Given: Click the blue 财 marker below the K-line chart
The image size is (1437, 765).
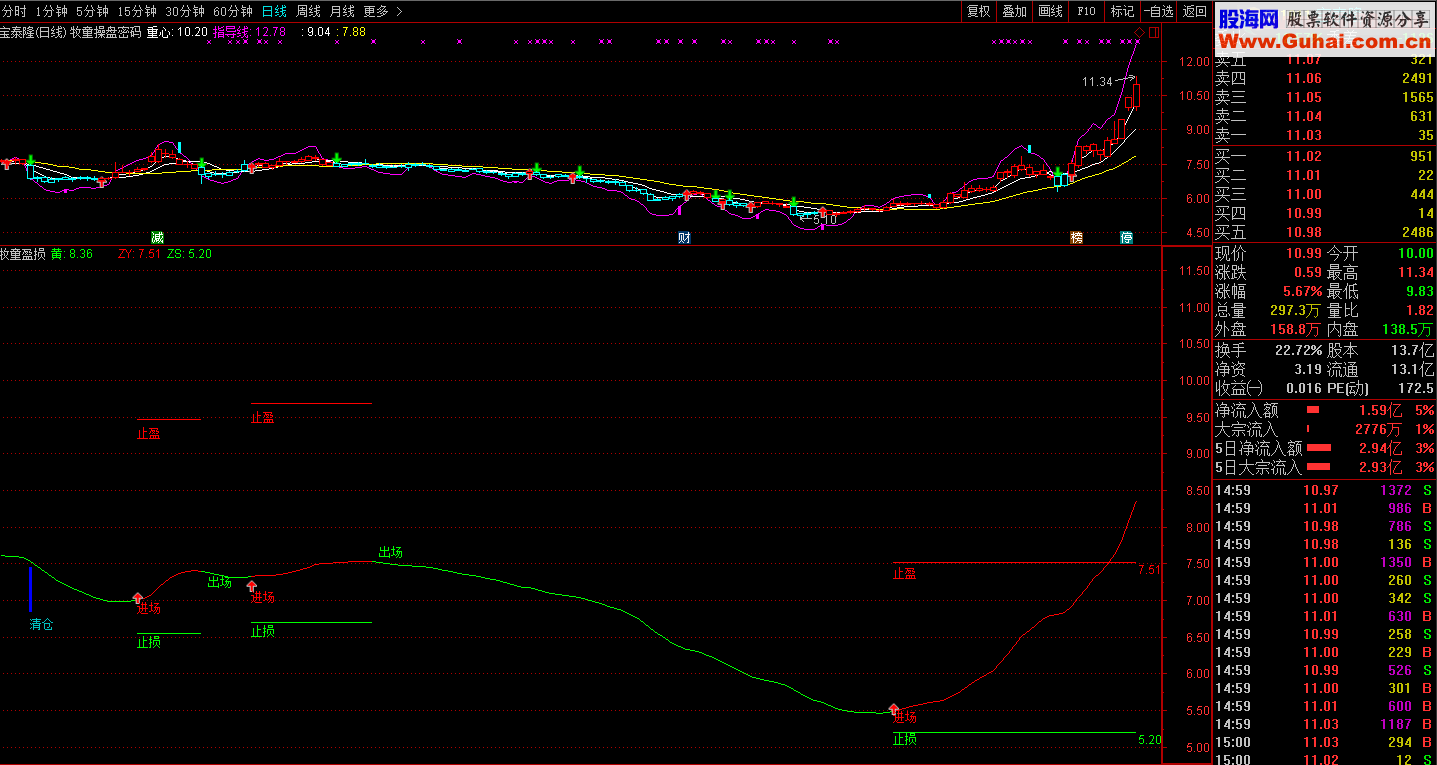Looking at the screenshot, I should coord(684,237).
